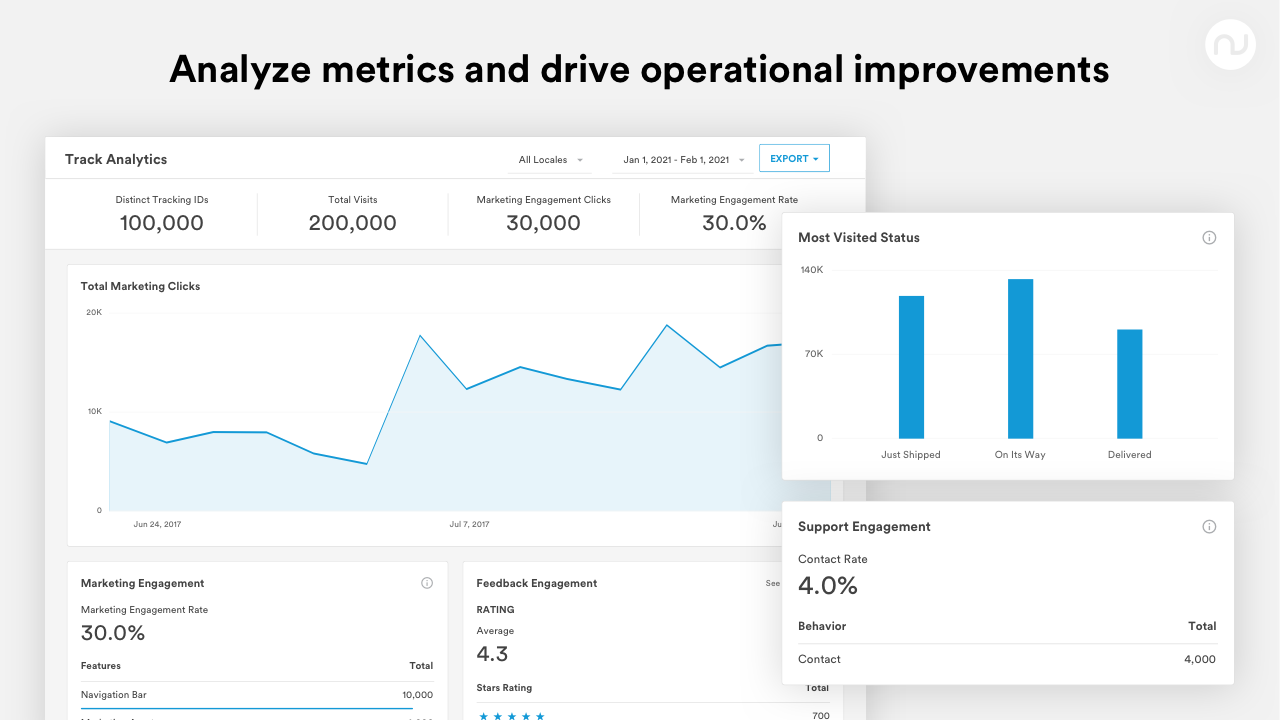Click the Total Visits value 200,000
1280x720 pixels.
pyautogui.click(x=352, y=223)
